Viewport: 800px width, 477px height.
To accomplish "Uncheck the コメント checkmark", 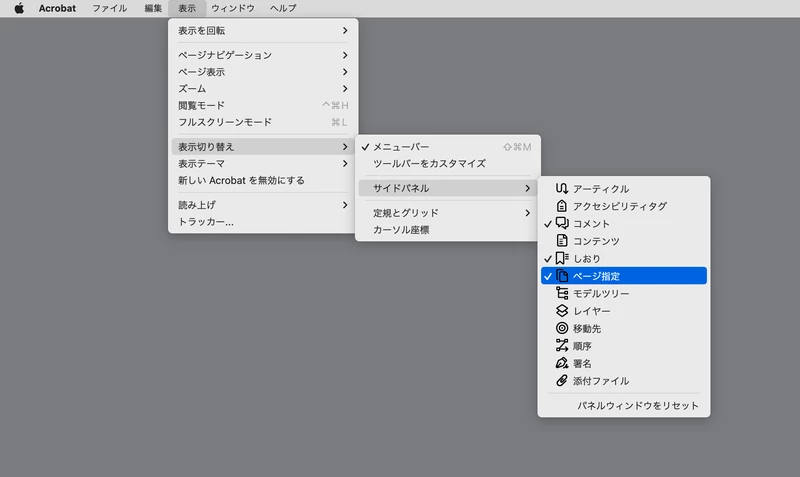I will tap(548, 223).
